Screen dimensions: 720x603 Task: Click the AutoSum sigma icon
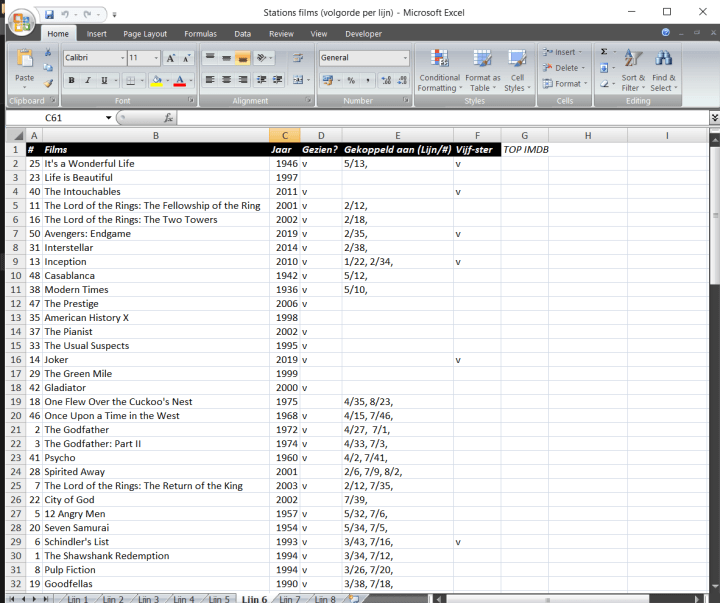point(605,52)
